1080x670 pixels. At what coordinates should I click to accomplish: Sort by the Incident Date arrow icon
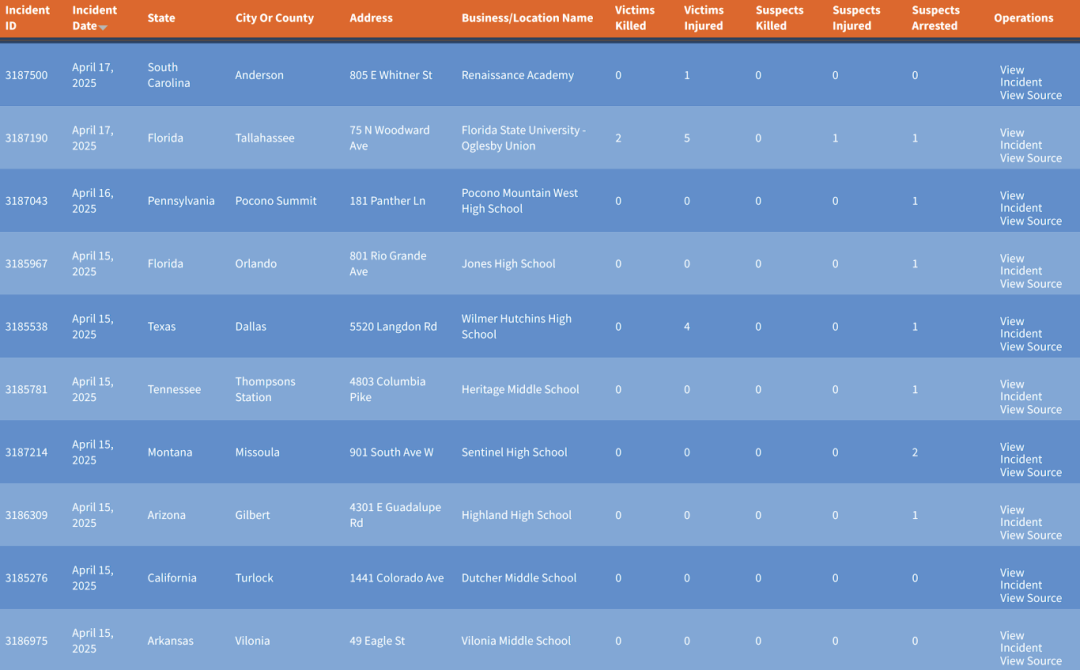click(103, 28)
